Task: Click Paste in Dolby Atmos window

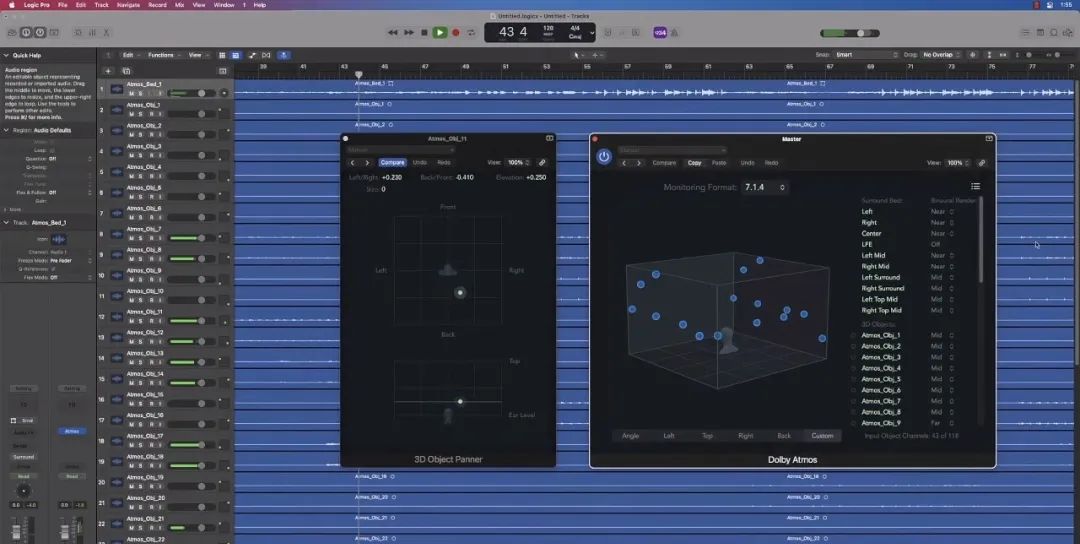Action: click(719, 163)
